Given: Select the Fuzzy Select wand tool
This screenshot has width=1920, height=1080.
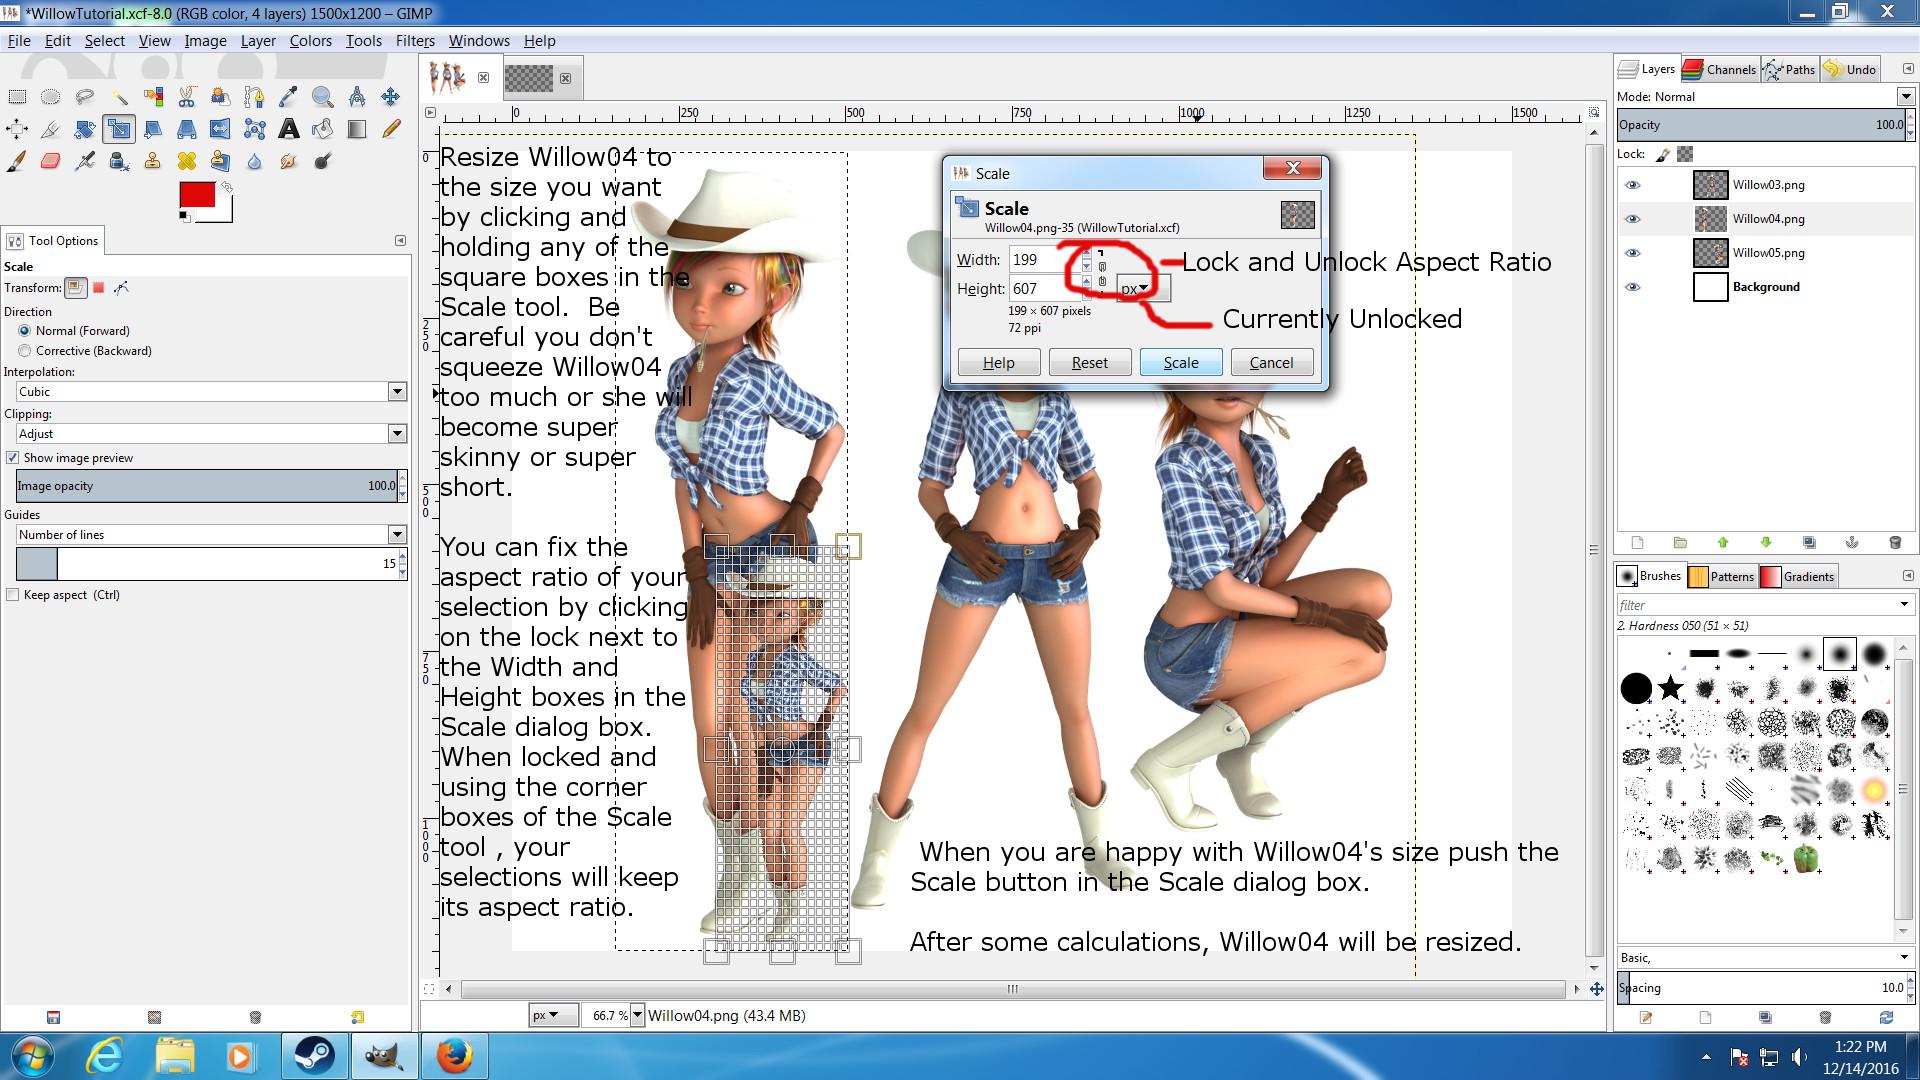Looking at the screenshot, I should point(119,97).
